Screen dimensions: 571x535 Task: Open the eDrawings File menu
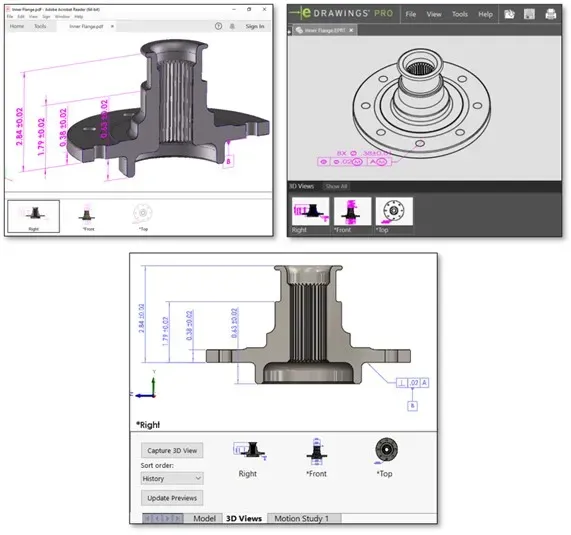click(x=410, y=14)
